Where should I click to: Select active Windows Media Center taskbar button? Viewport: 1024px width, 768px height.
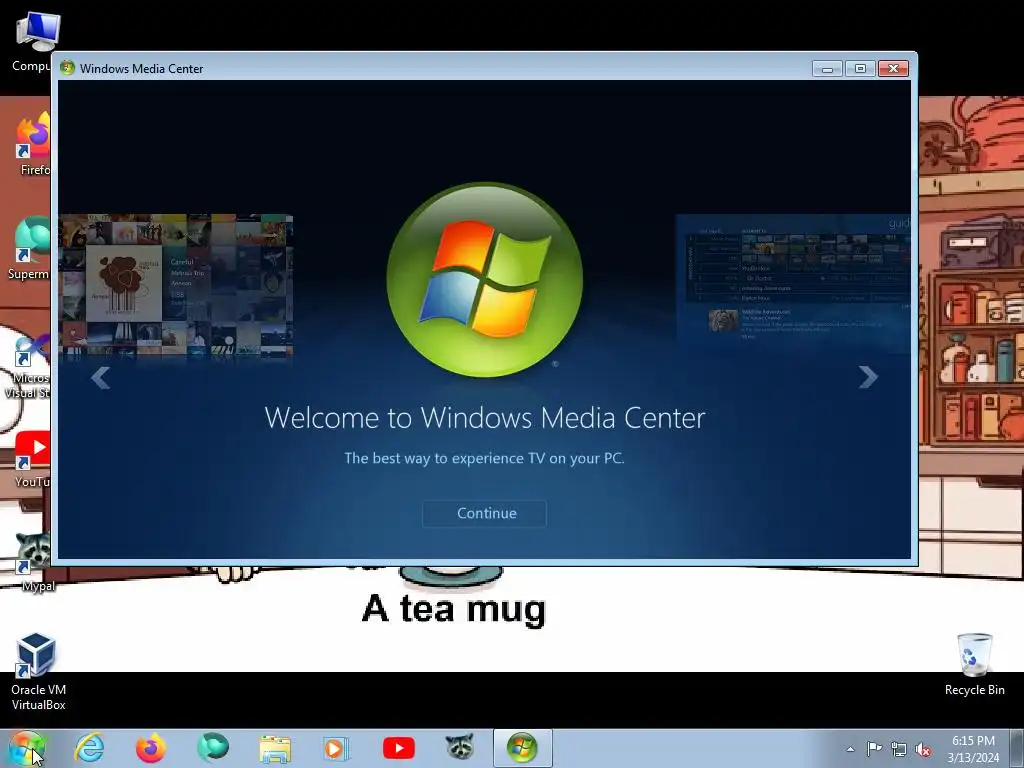tap(522, 748)
